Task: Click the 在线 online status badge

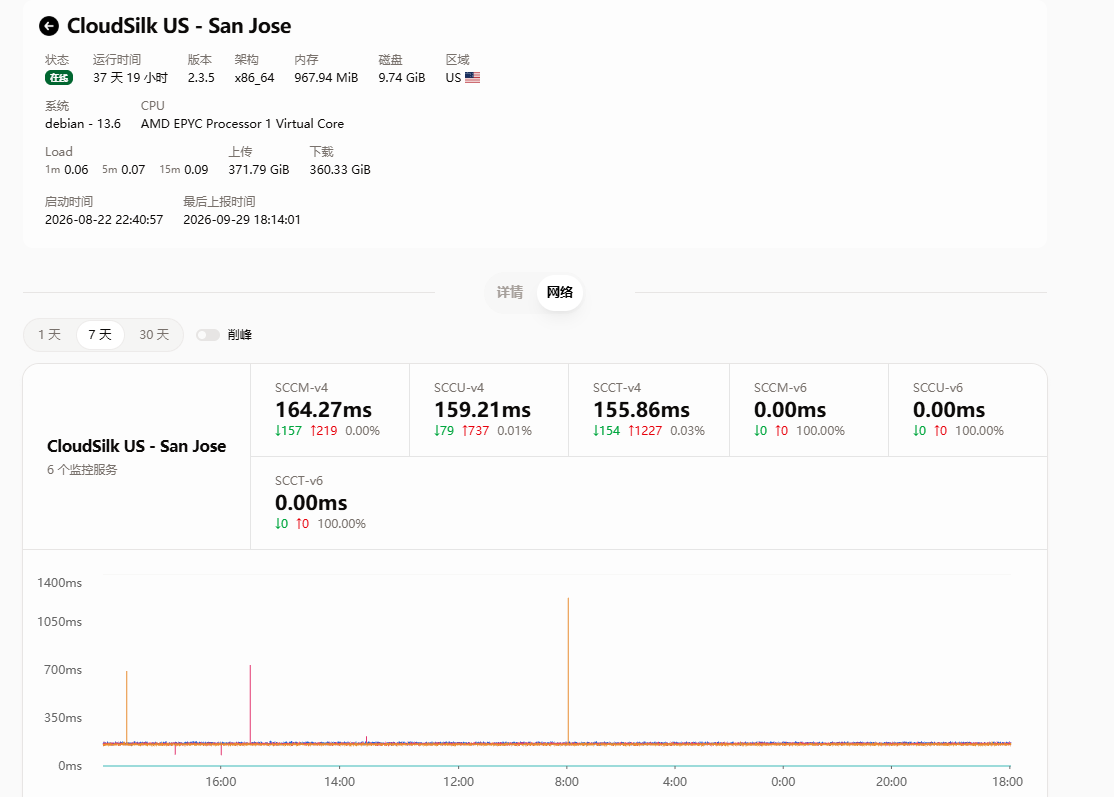Action: click(x=59, y=77)
